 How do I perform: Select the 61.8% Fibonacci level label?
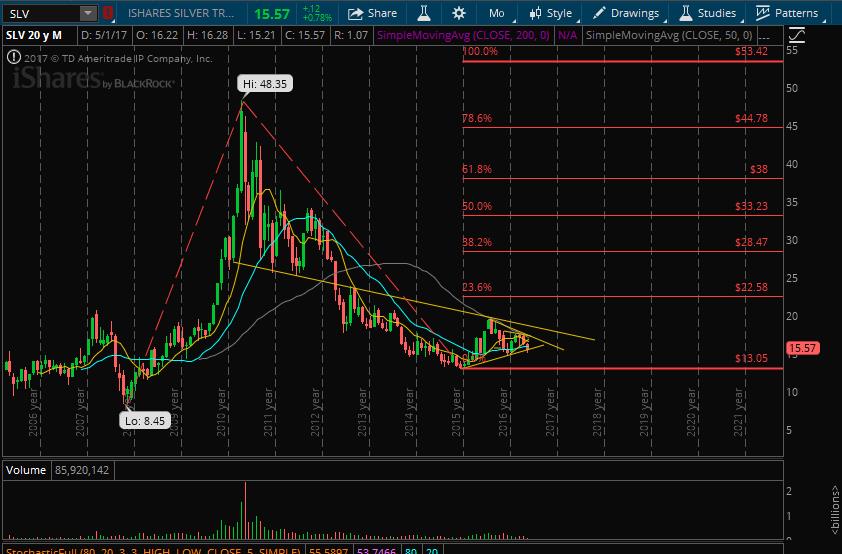tap(477, 169)
